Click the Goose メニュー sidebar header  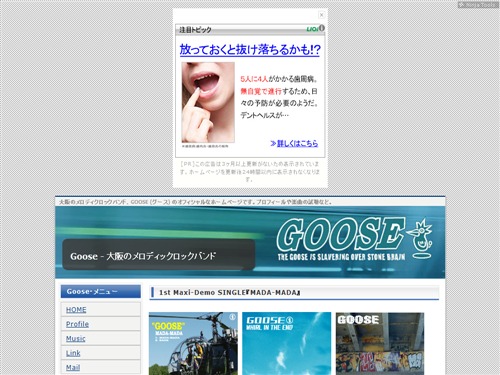101,291
